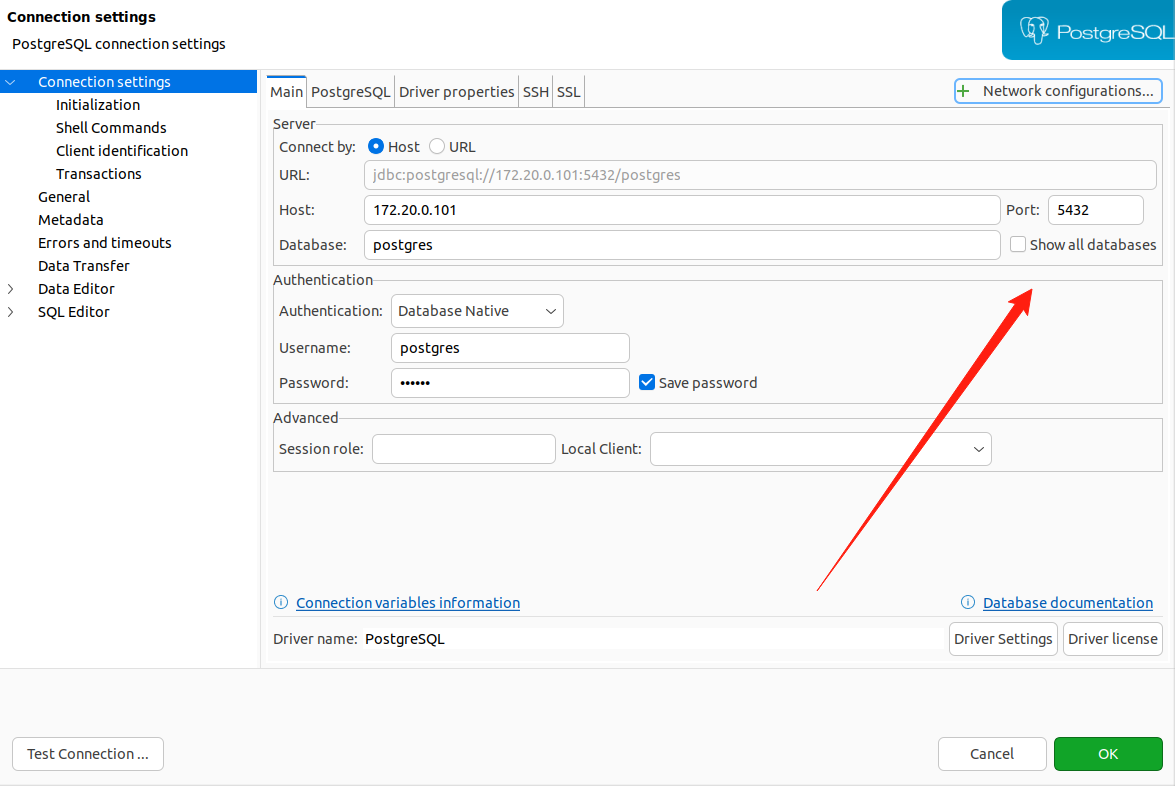
Task: Enable Show all databases checkbox
Action: (x=1018, y=245)
